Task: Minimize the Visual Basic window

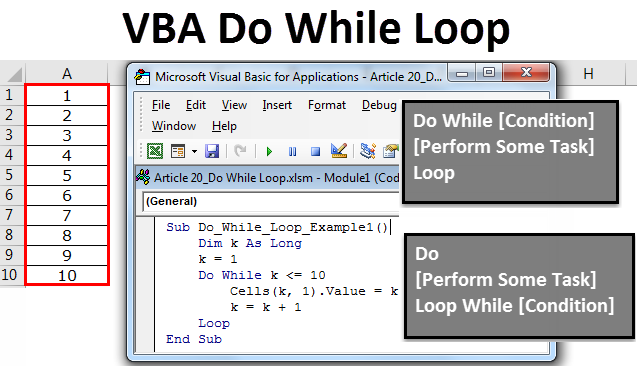Action: tap(462, 73)
